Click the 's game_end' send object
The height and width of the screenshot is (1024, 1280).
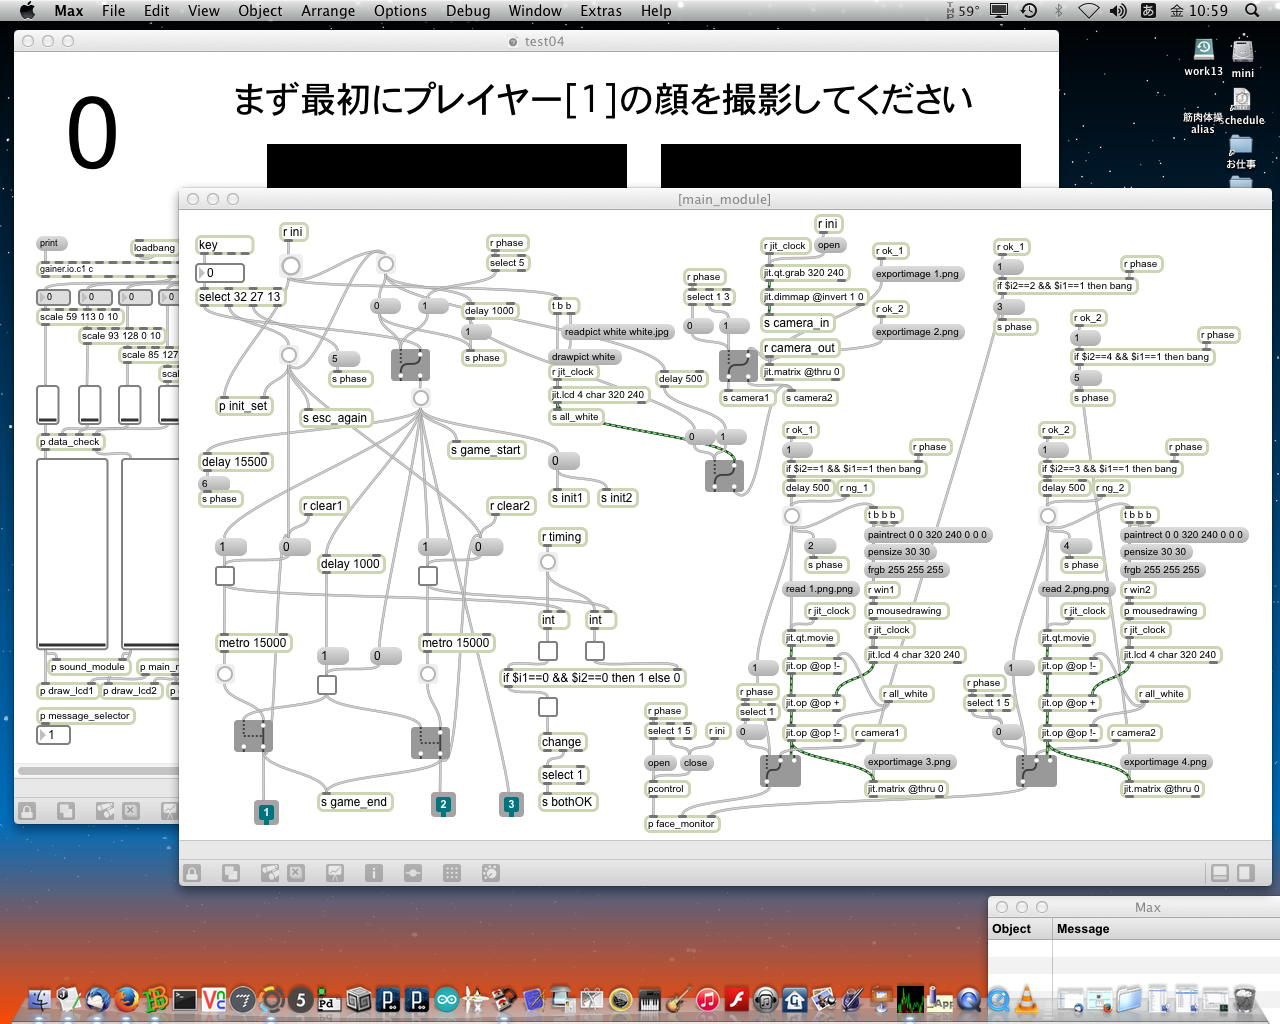click(x=355, y=802)
